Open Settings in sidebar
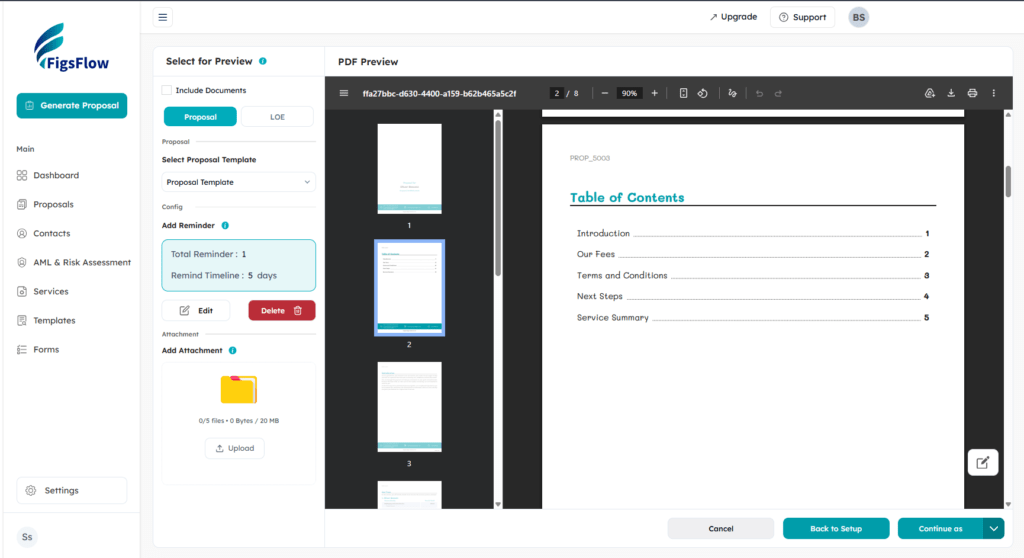 point(72,490)
